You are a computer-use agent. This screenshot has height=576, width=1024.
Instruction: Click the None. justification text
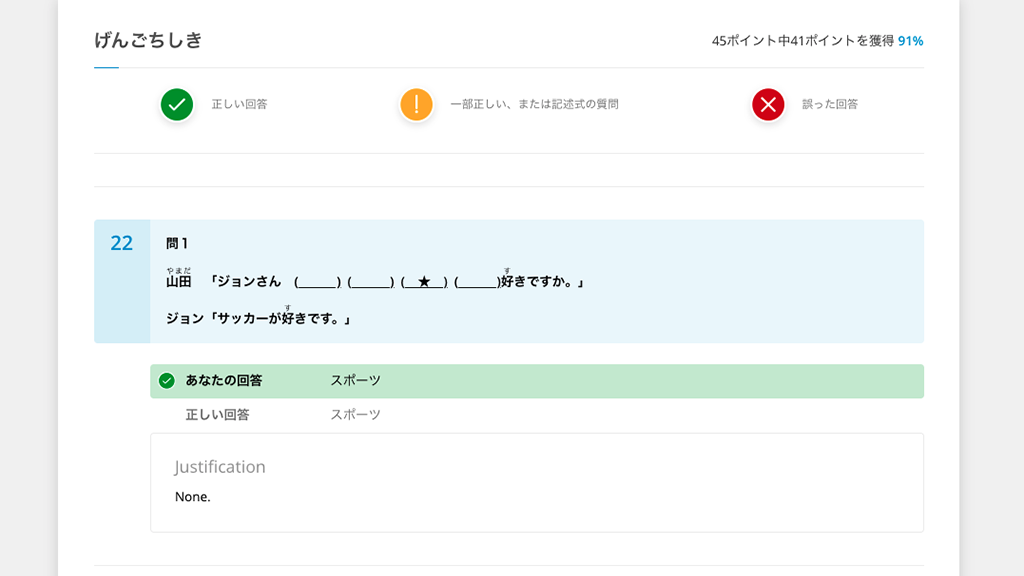click(x=192, y=497)
